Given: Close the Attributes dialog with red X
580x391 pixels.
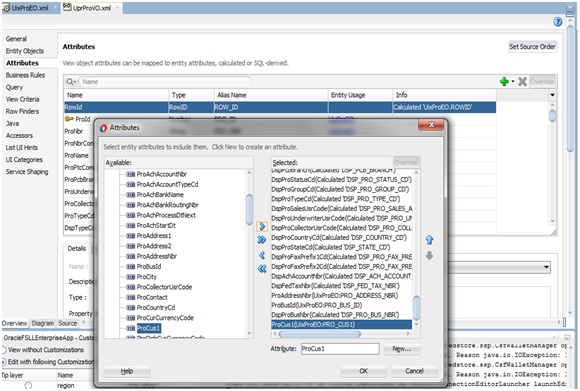Looking at the screenshot, I should tap(431, 125).
